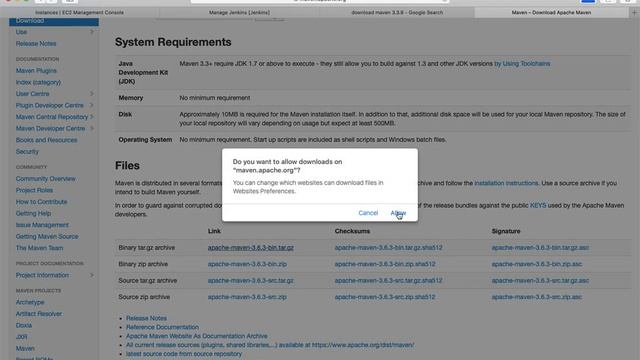The width and height of the screenshot is (640, 360).
Task: Follow the by Using Toolchains link
Action: [522, 64]
